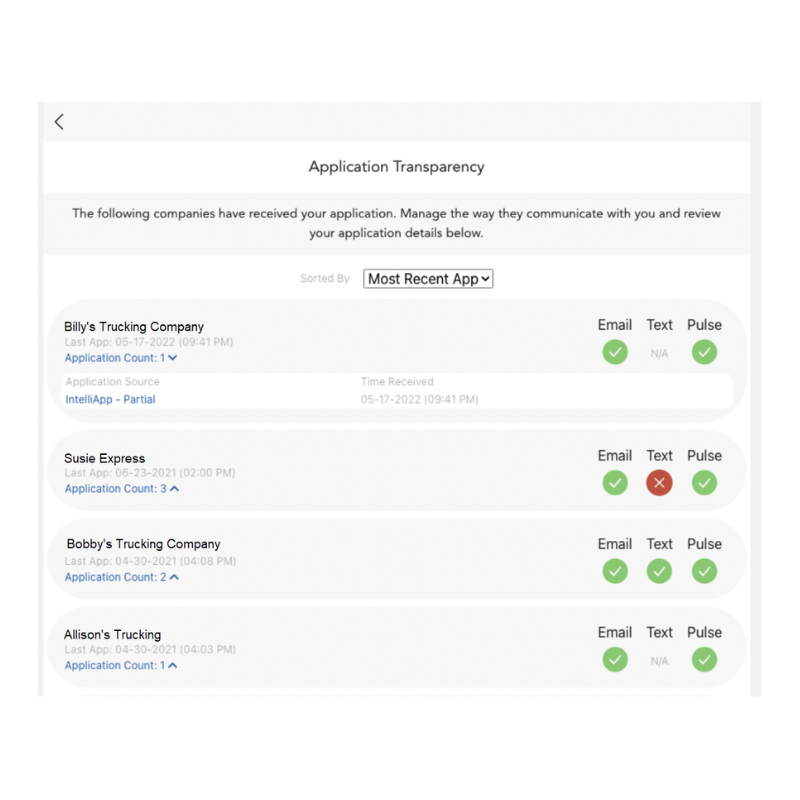800x800 pixels.
Task: Disable Text notifications for Bobby's Trucking Company
Action: tap(659, 571)
